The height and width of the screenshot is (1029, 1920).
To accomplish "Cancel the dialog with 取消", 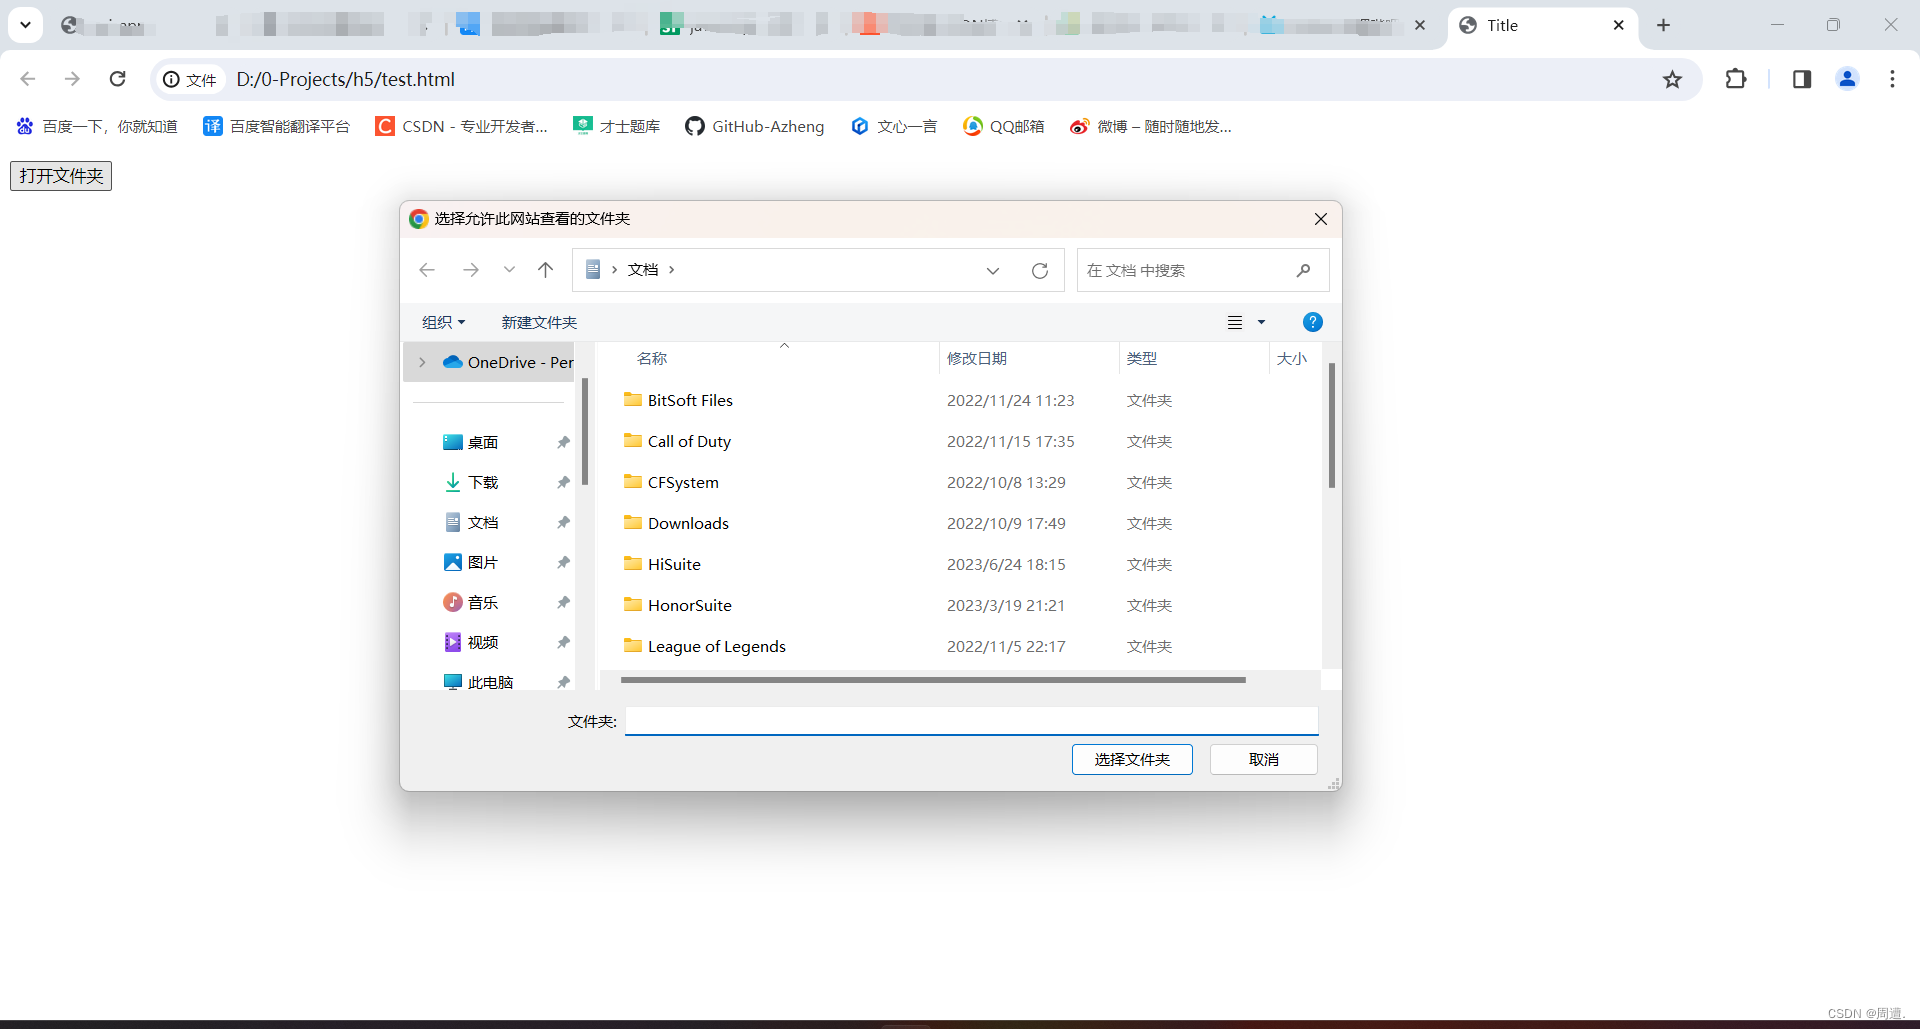I will pyautogui.click(x=1263, y=759).
